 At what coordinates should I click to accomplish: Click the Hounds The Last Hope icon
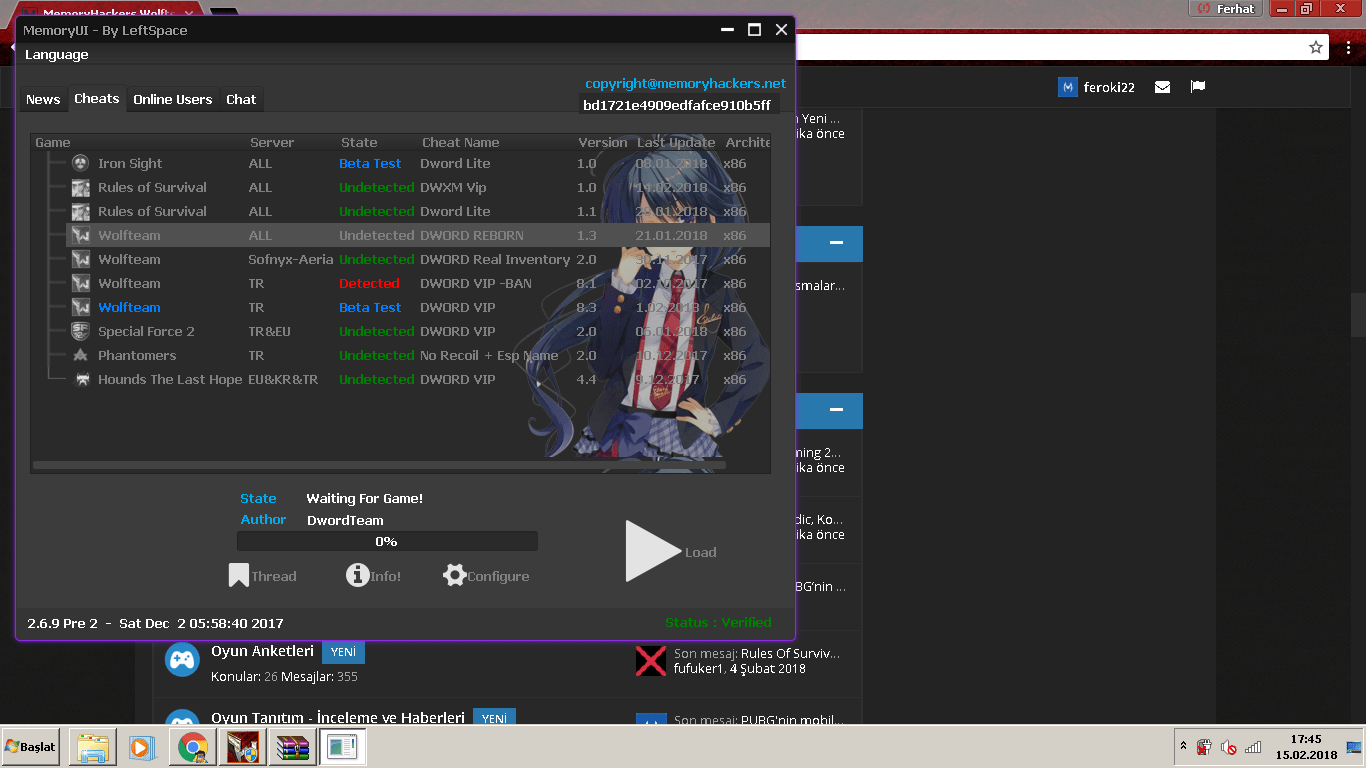coord(83,379)
